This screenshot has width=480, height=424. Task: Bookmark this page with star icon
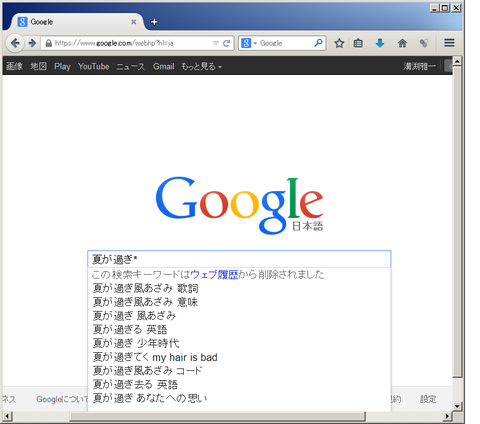click(x=339, y=43)
